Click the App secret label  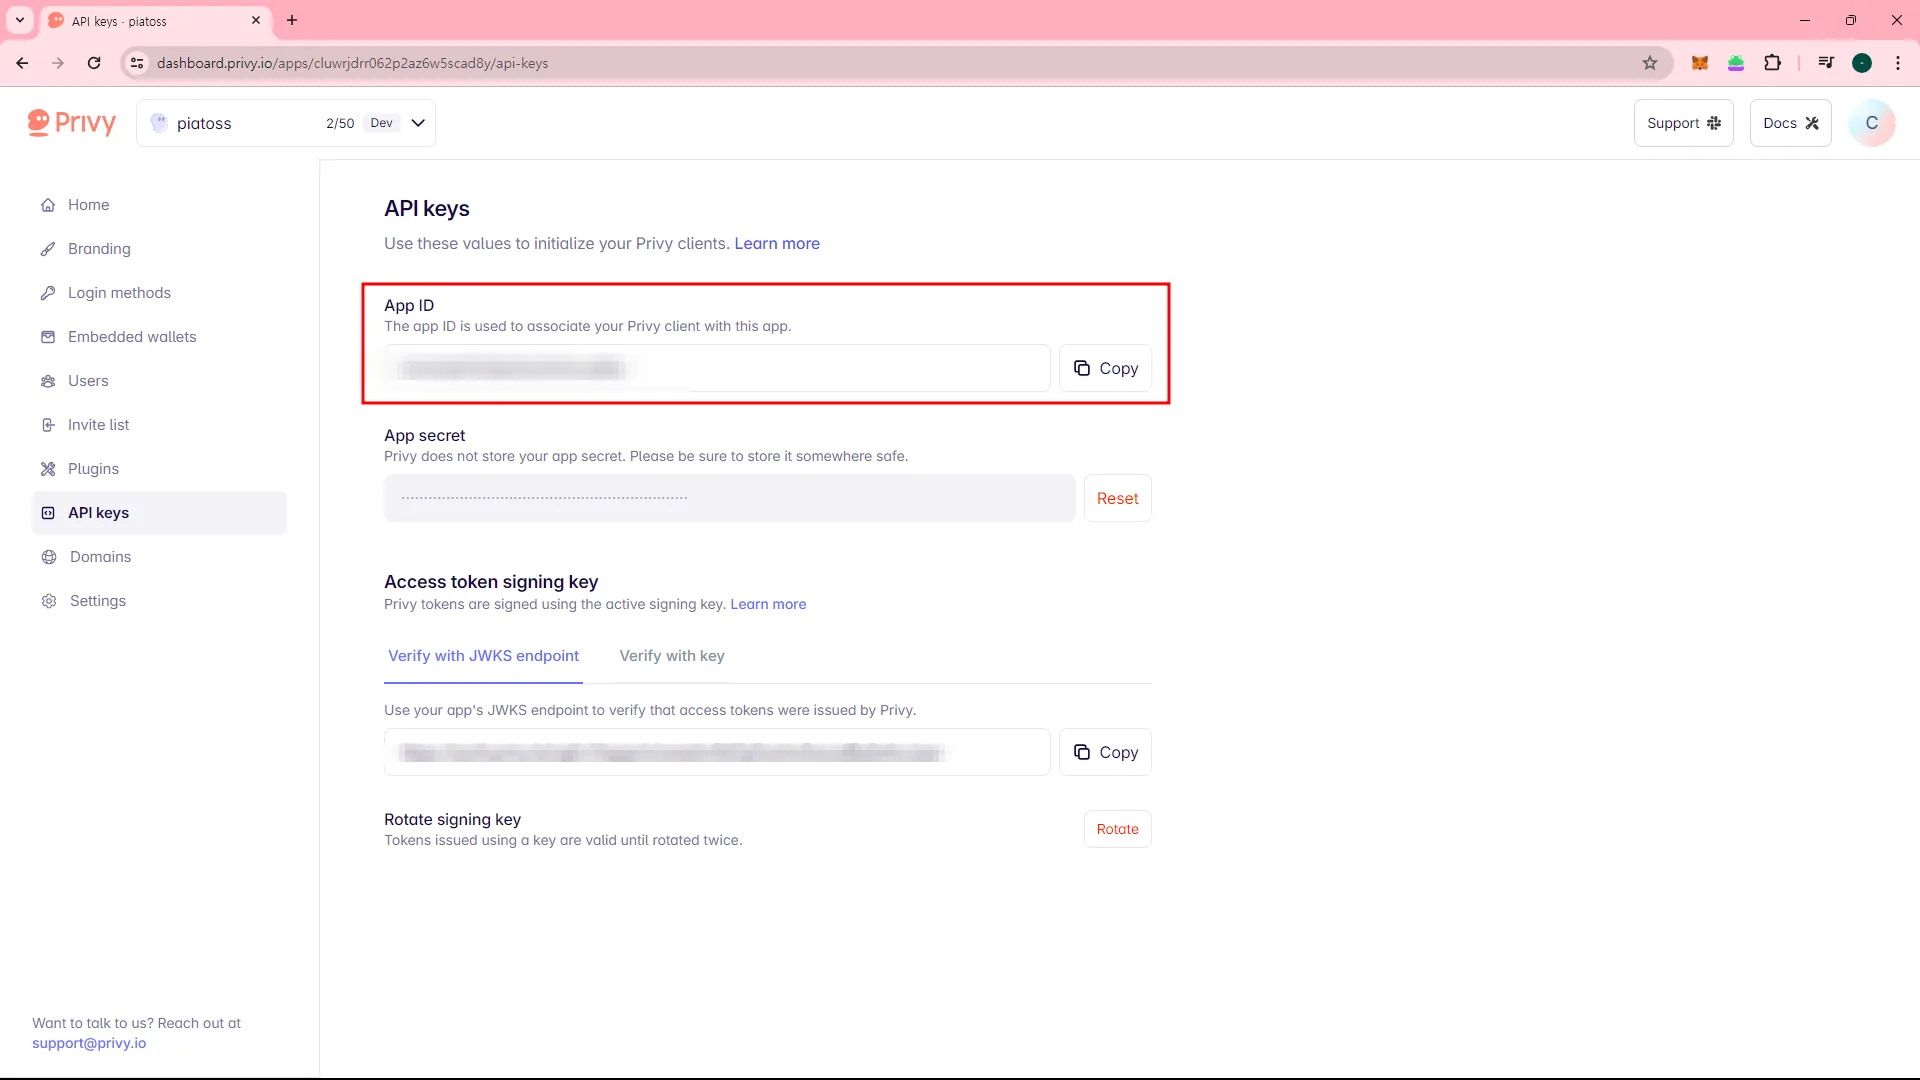coord(425,436)
